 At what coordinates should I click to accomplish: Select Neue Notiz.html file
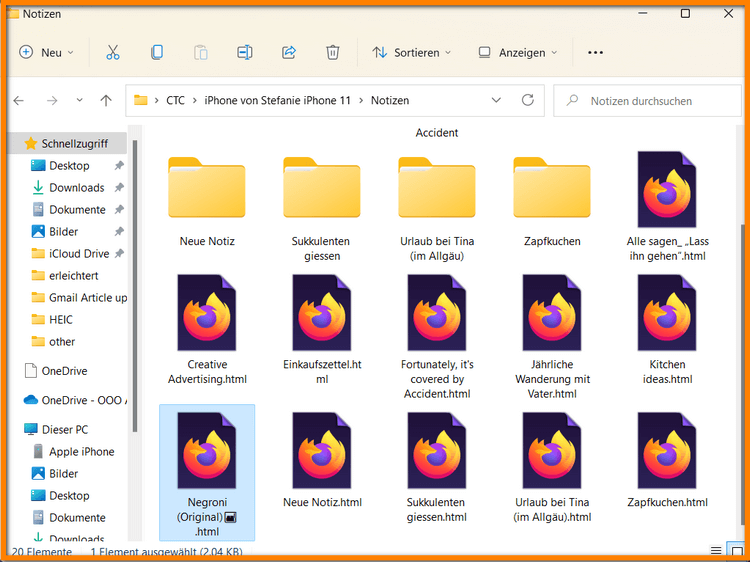point(322,460)
